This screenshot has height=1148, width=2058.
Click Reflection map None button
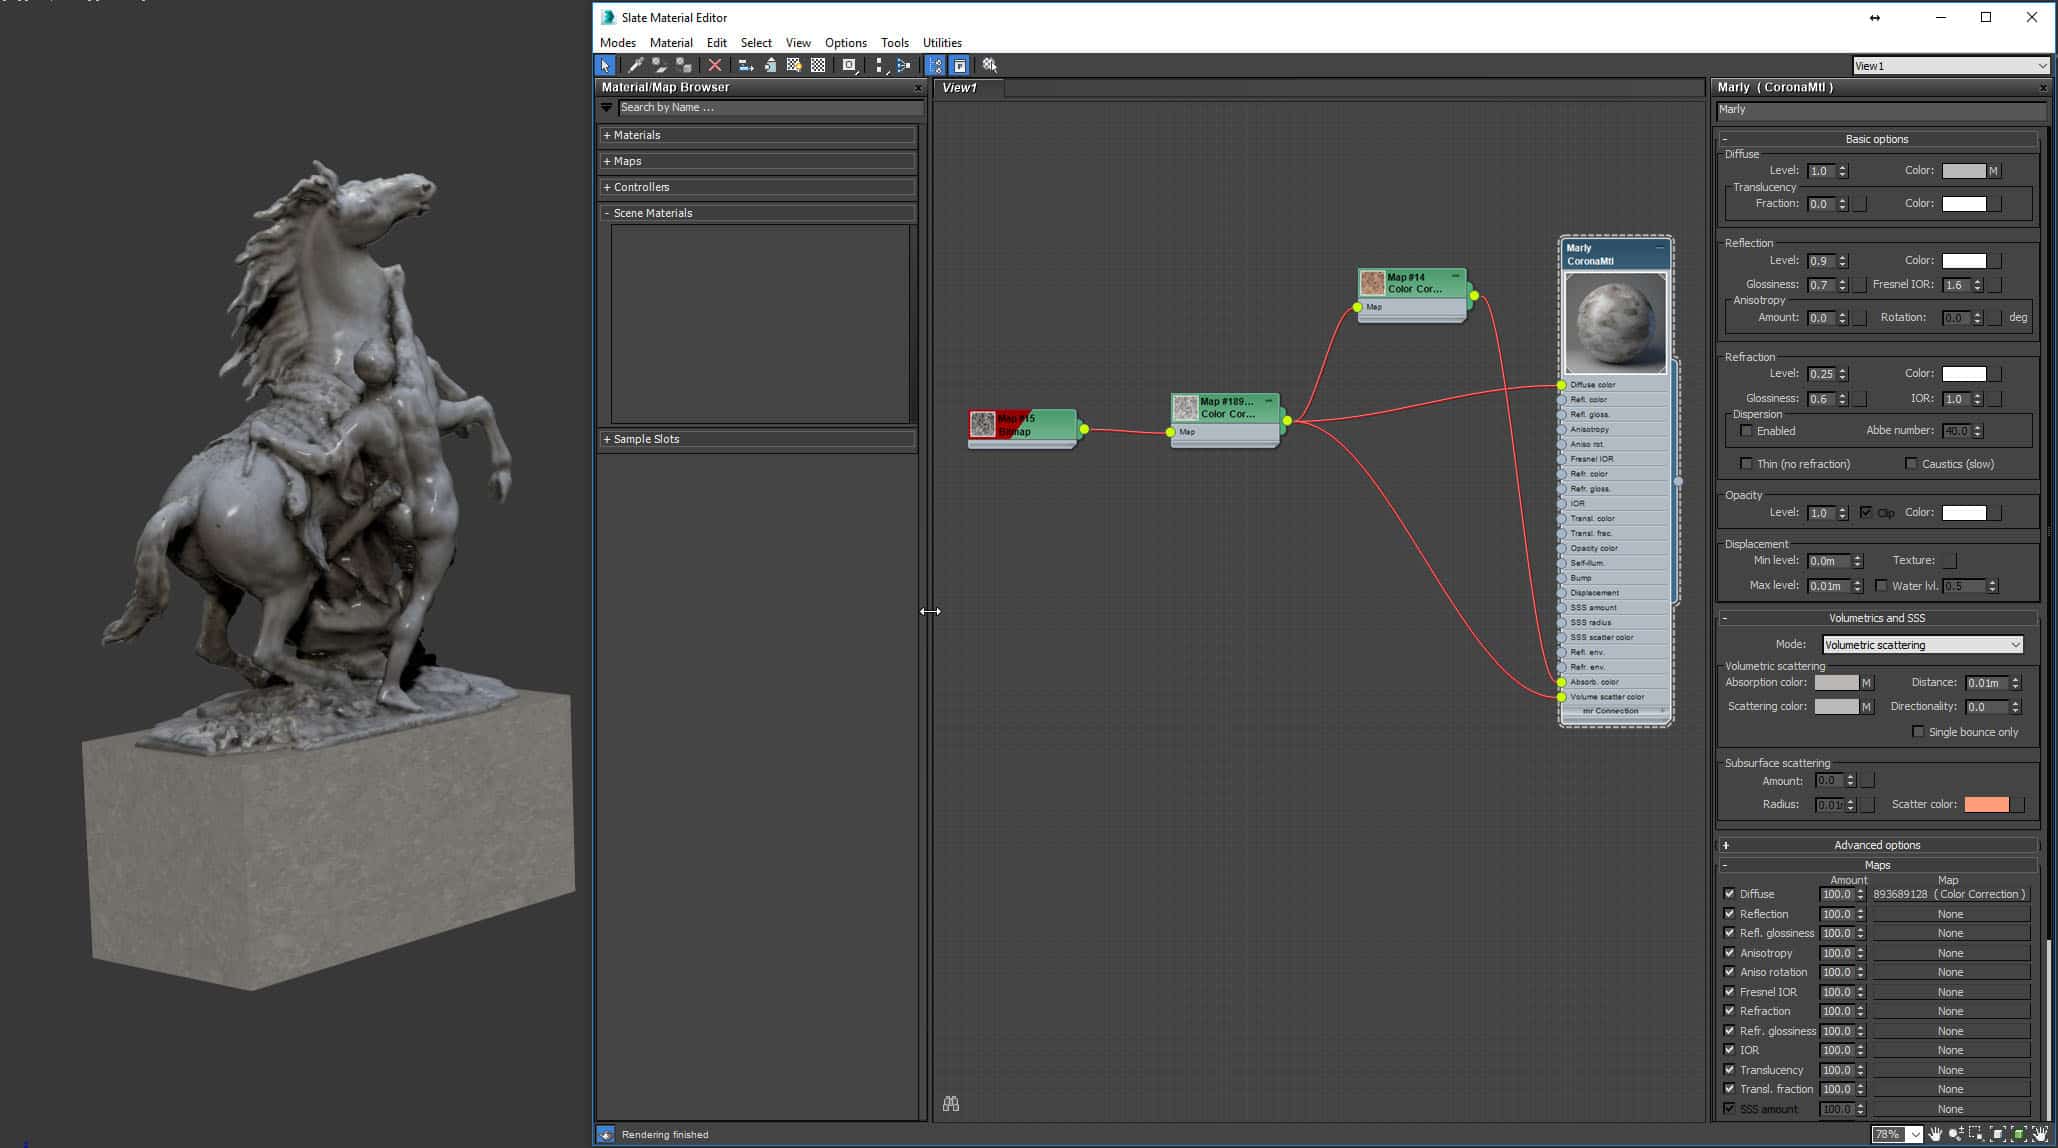1950,914
